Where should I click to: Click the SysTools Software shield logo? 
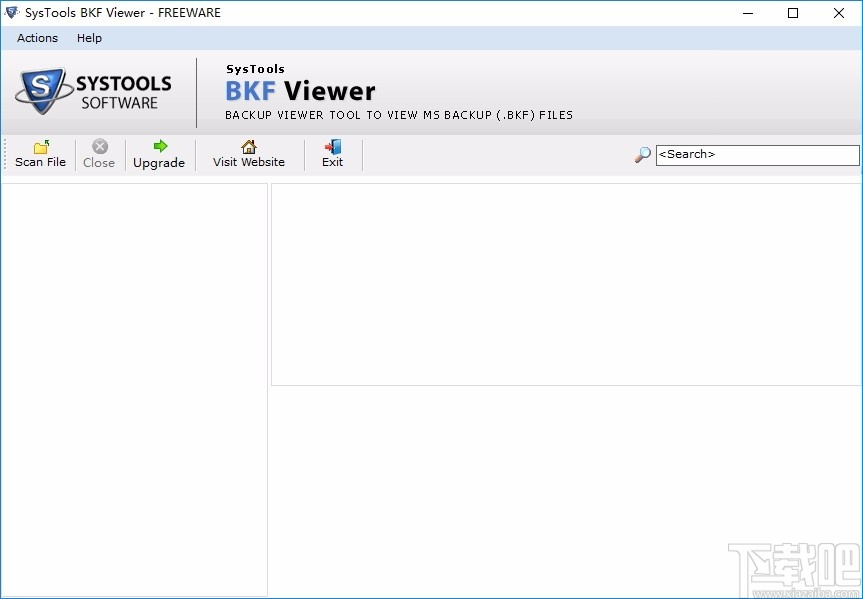point(40,90)
